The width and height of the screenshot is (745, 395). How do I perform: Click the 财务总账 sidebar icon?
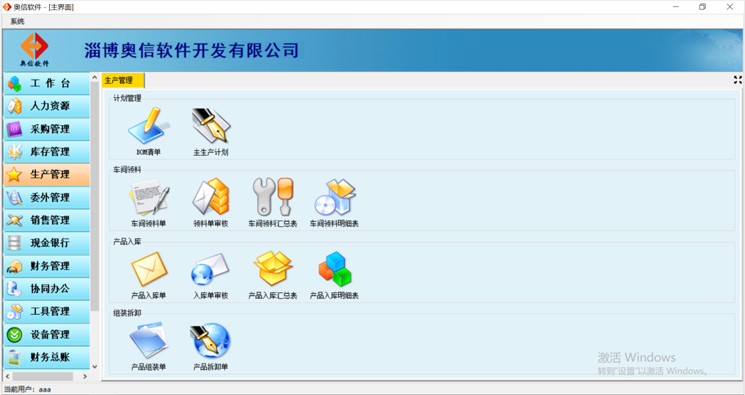pyautogui.click(x=14, y=357)
